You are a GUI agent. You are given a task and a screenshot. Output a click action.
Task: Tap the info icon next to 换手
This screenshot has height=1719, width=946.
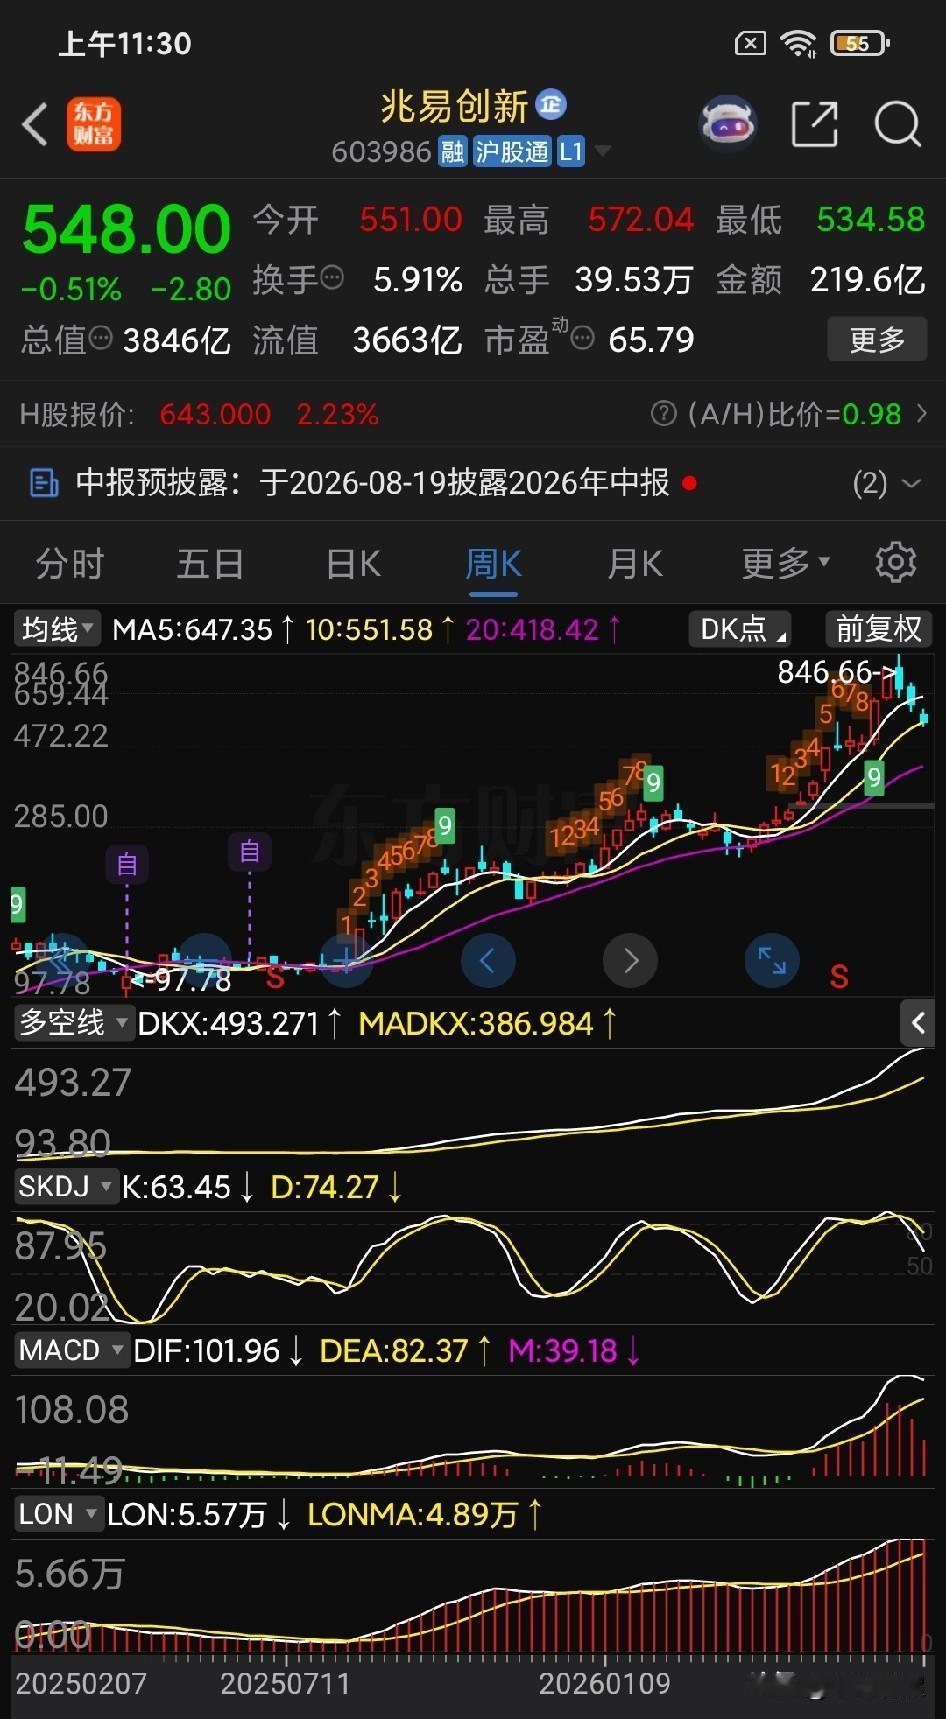pos(332,278)
